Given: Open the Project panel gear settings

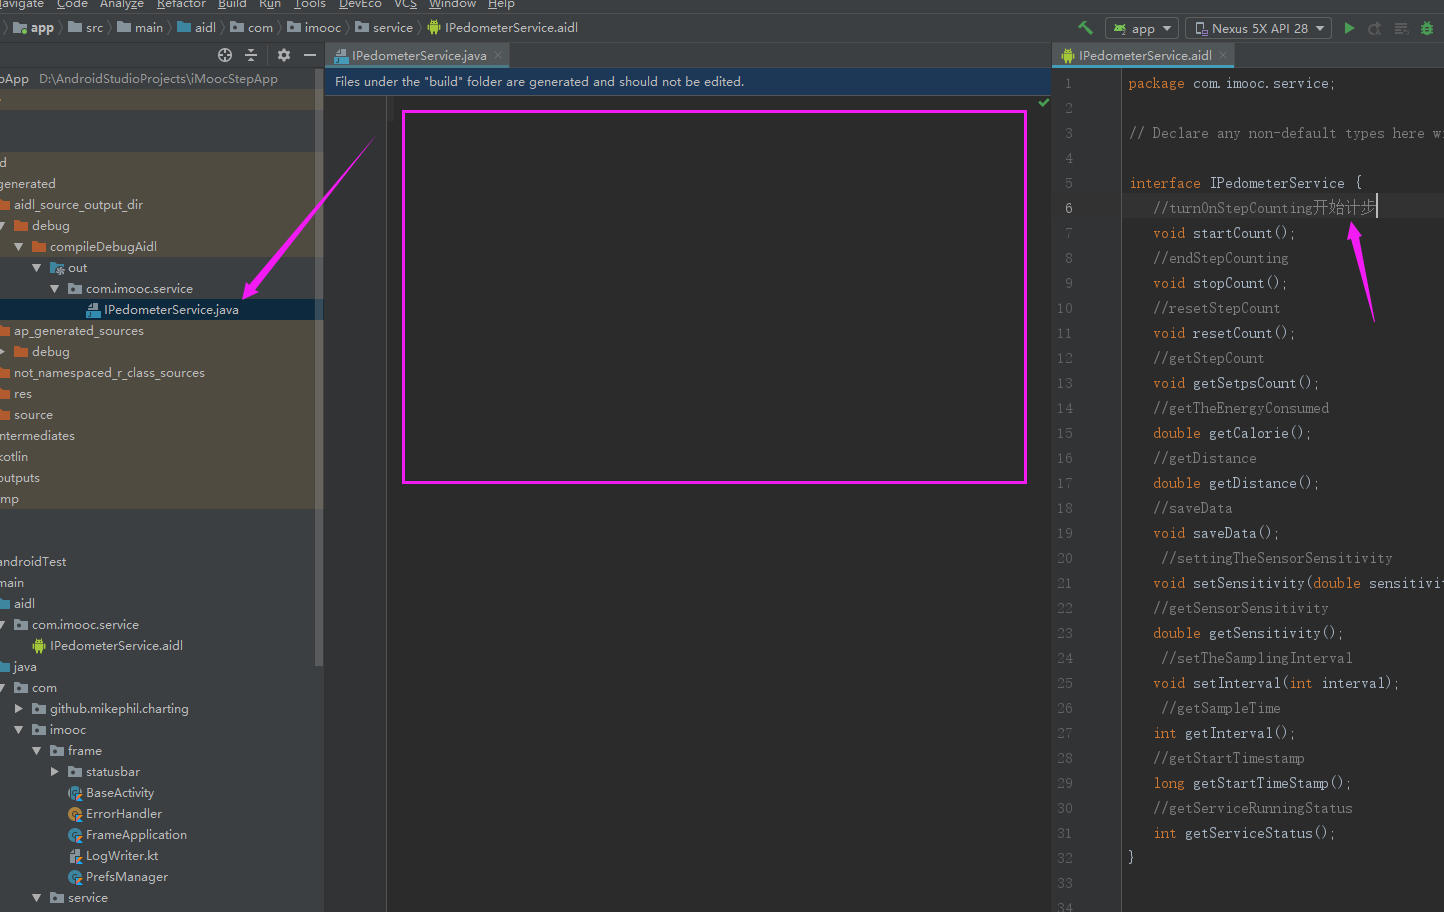Looking at the screenshot, I should click(x=284, y=55).
